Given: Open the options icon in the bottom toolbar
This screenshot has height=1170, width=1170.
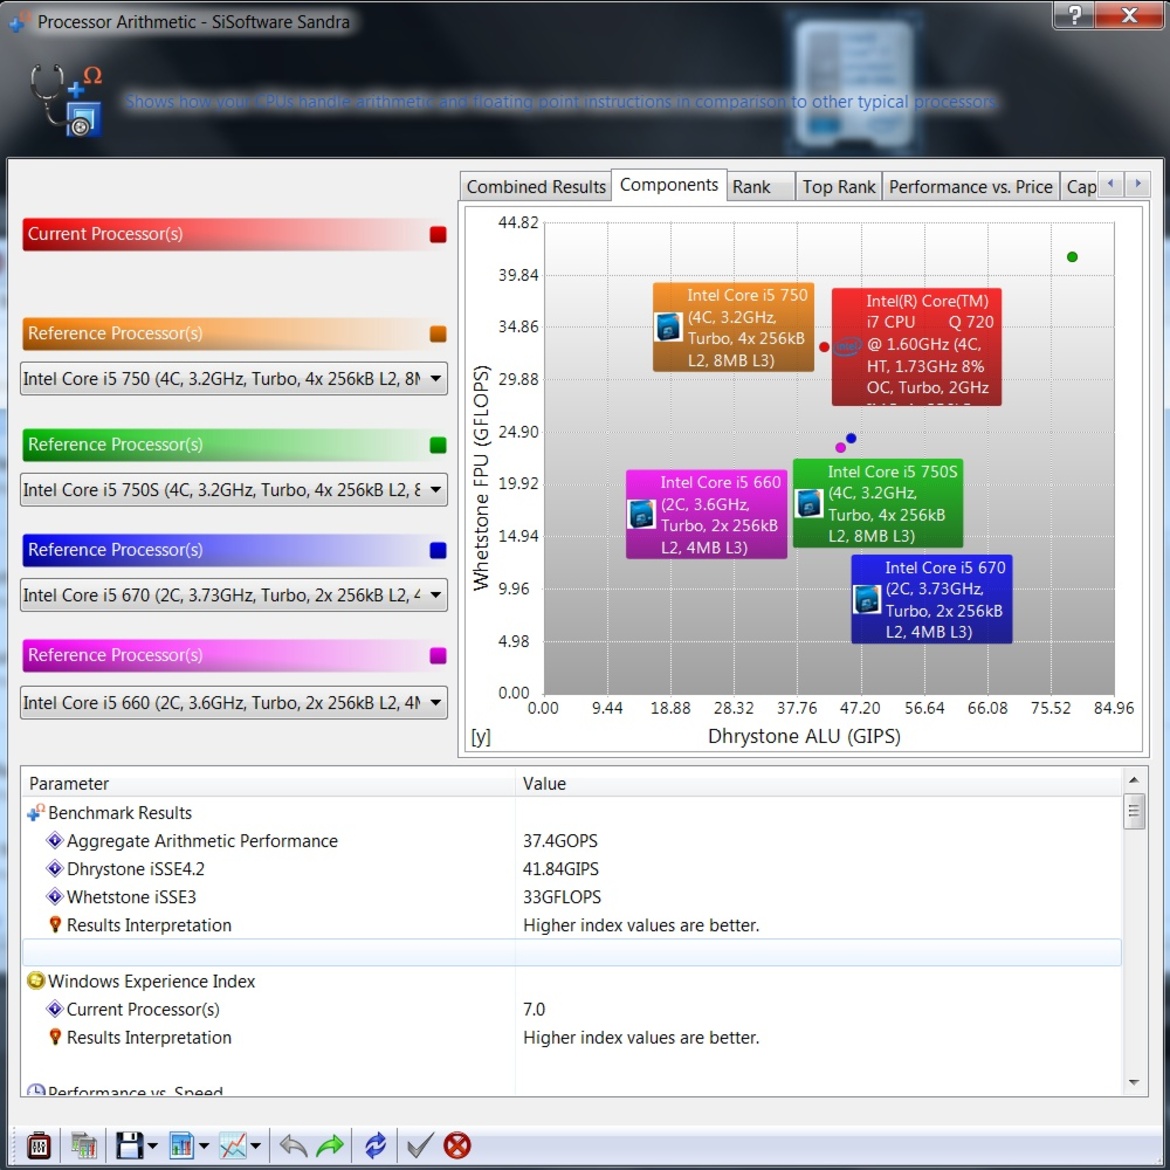Looking at the screenshot, I should (38, 1145).
